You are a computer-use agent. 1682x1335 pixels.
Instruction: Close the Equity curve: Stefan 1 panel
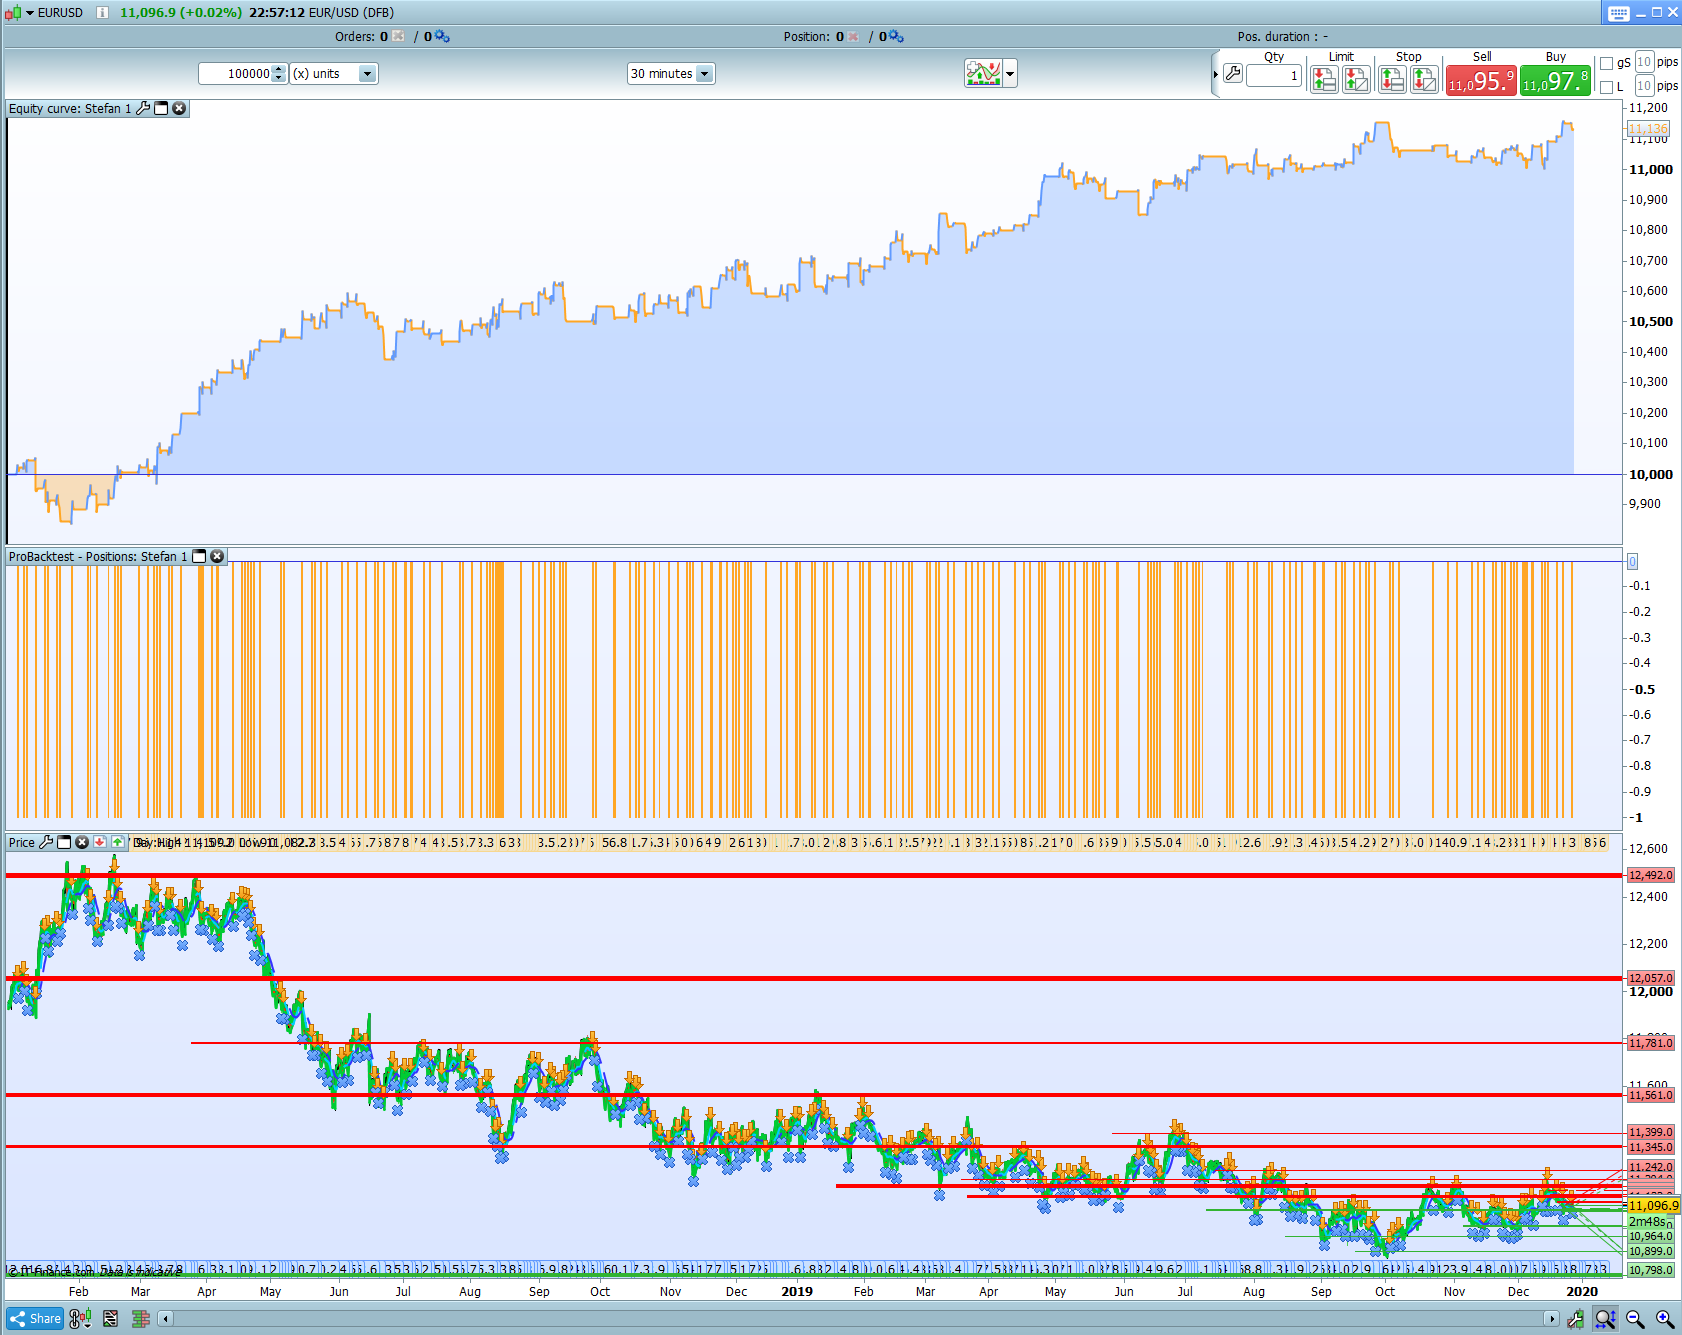pos(179,108)
